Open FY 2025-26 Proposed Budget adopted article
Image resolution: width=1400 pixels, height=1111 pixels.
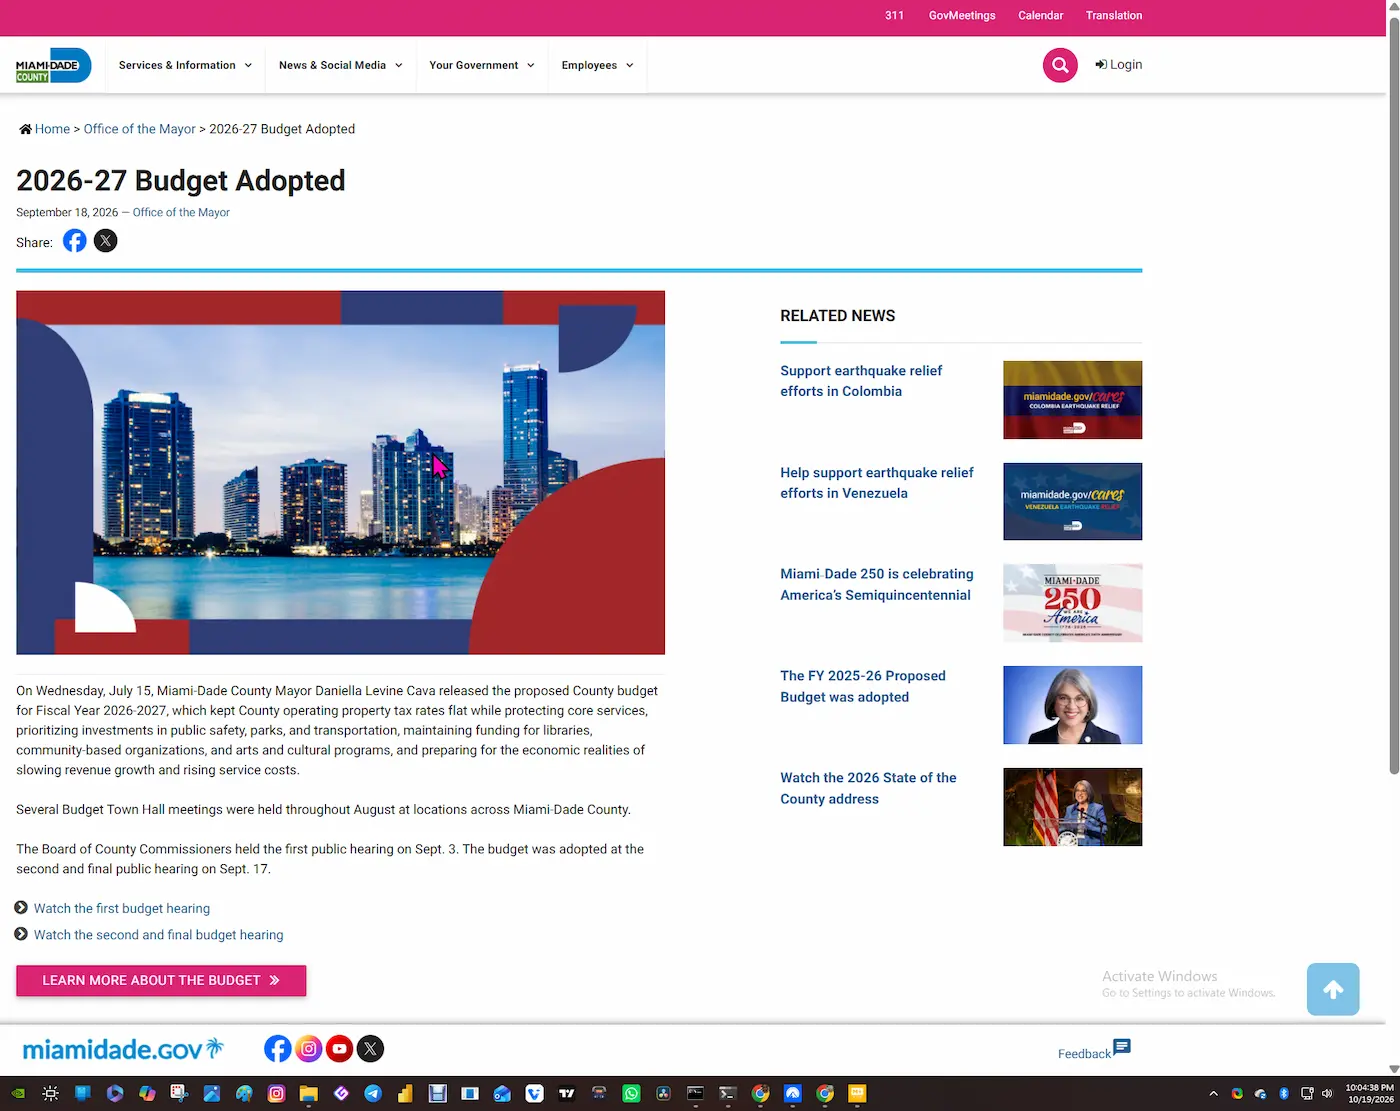(863, 686)
